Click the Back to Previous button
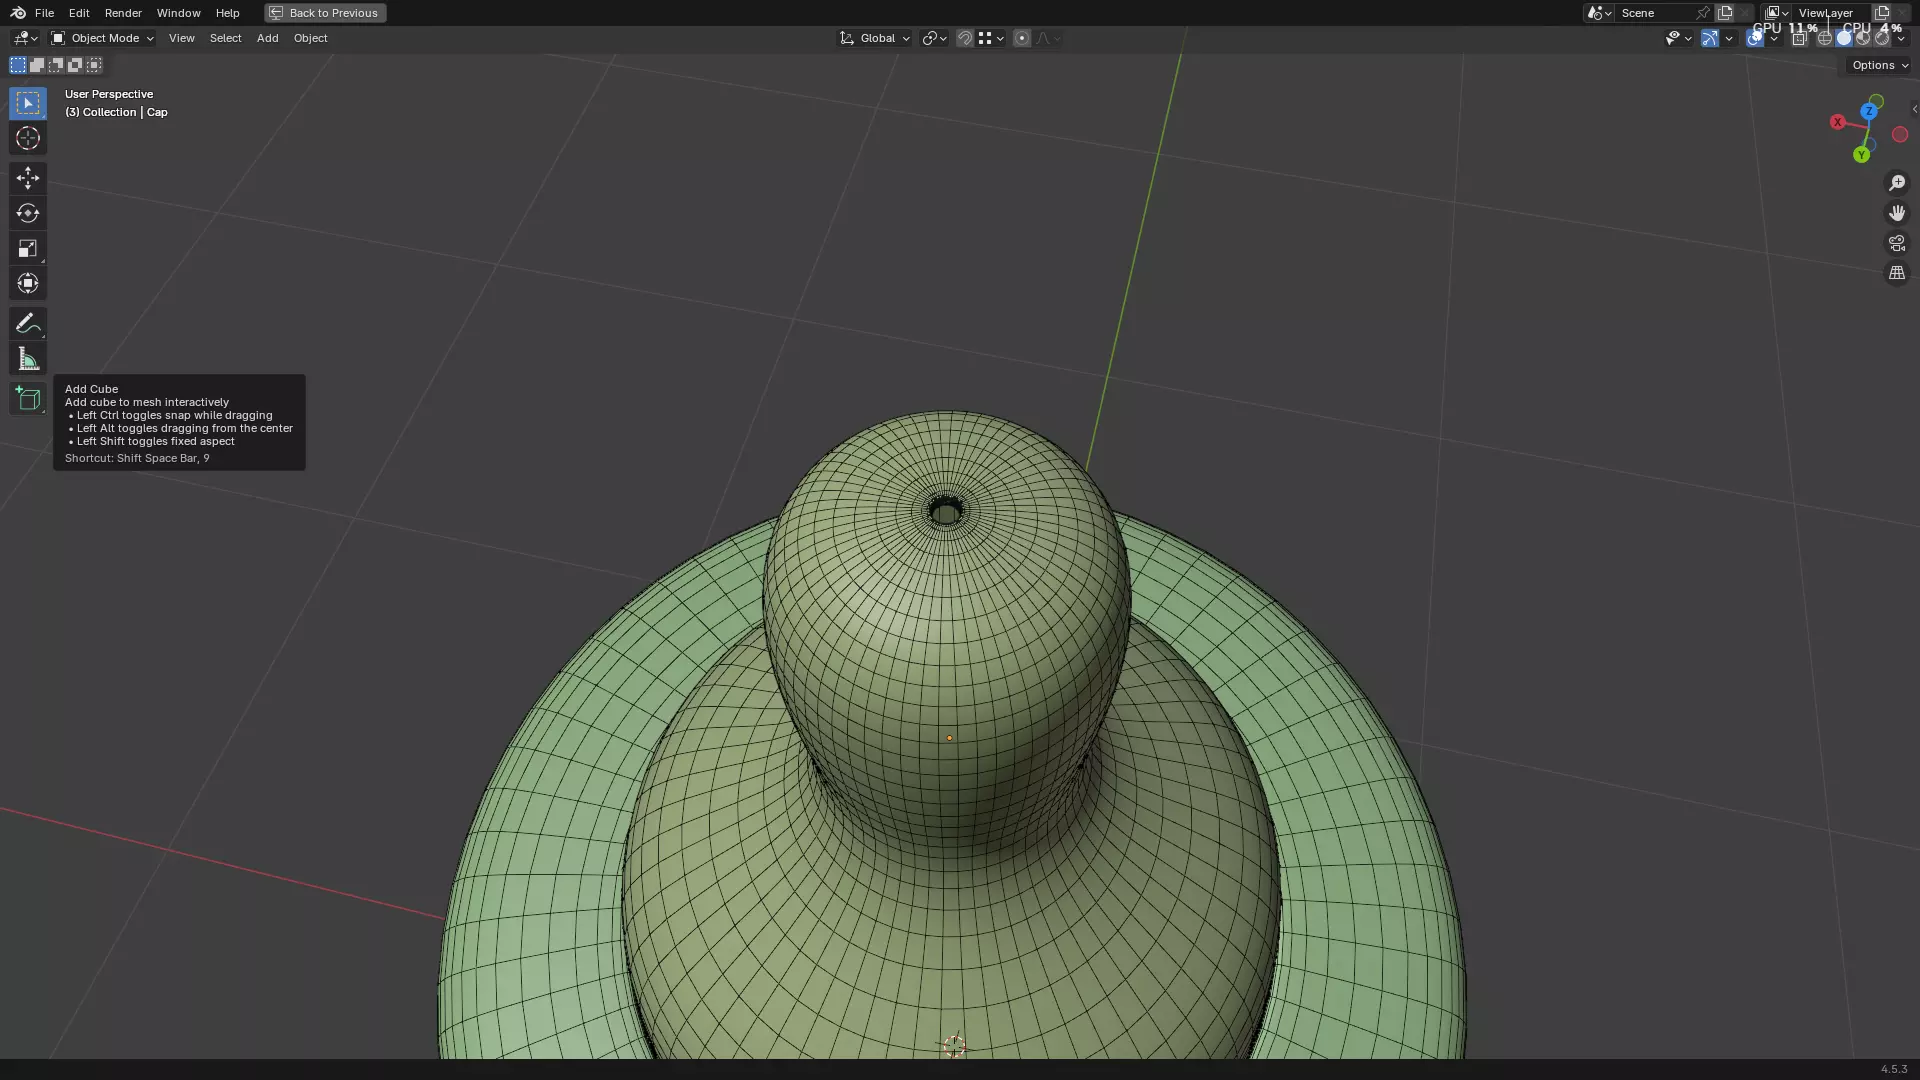This screenshot has width=1920, height=1080. [325, 13]
